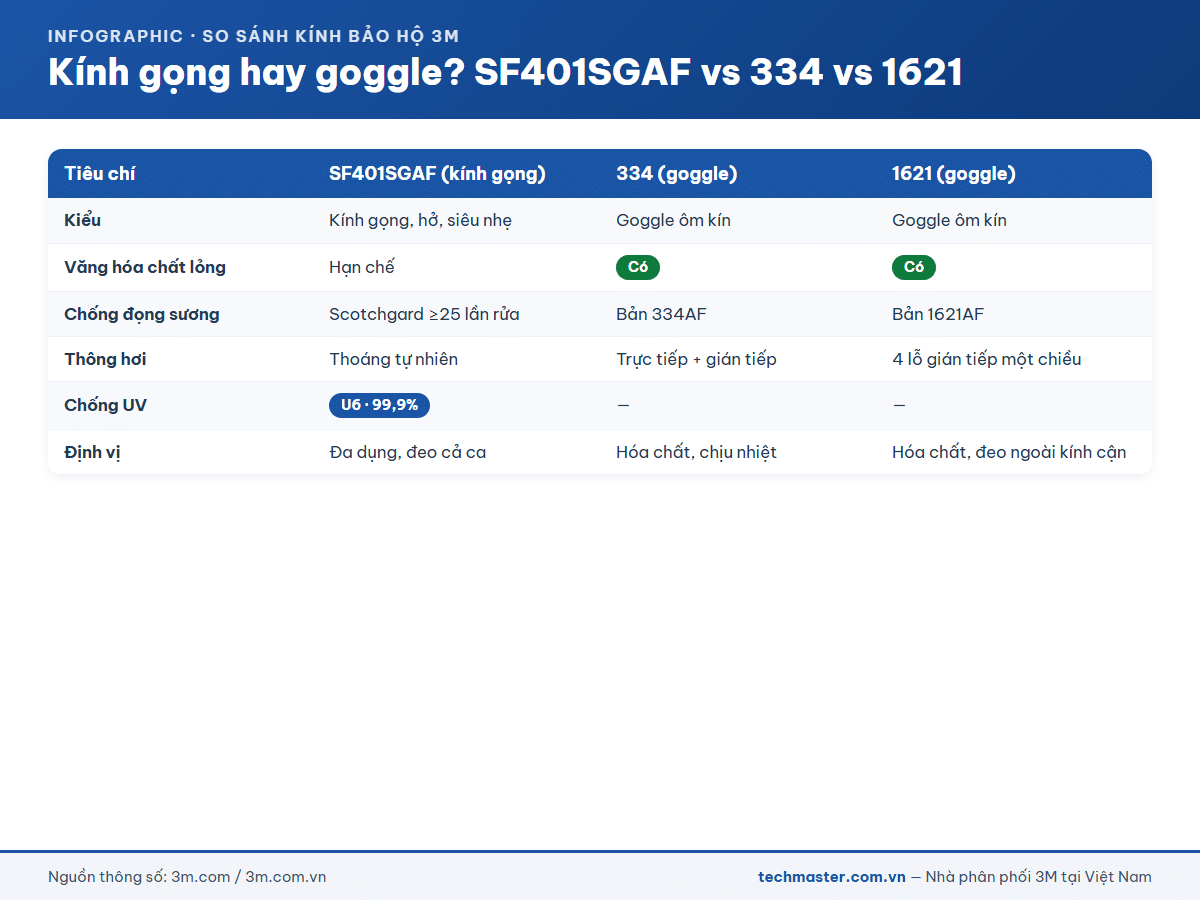
Task: Open the techmaster.com.vn link in footer
Action: [832, 877]
